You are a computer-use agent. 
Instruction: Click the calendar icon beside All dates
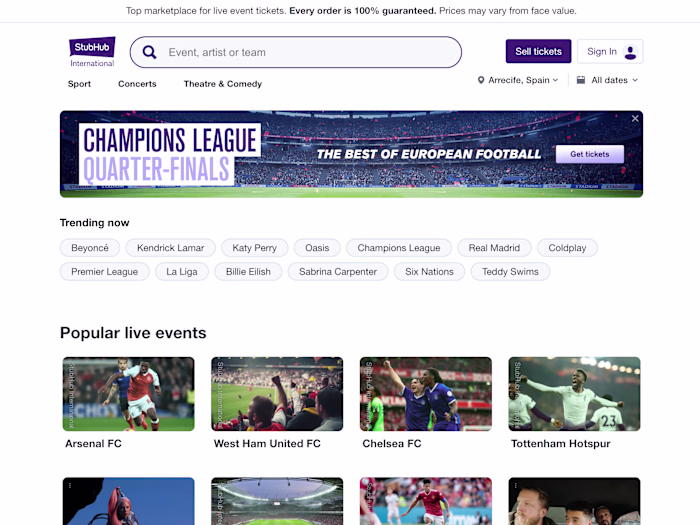(x=581, y=80)
